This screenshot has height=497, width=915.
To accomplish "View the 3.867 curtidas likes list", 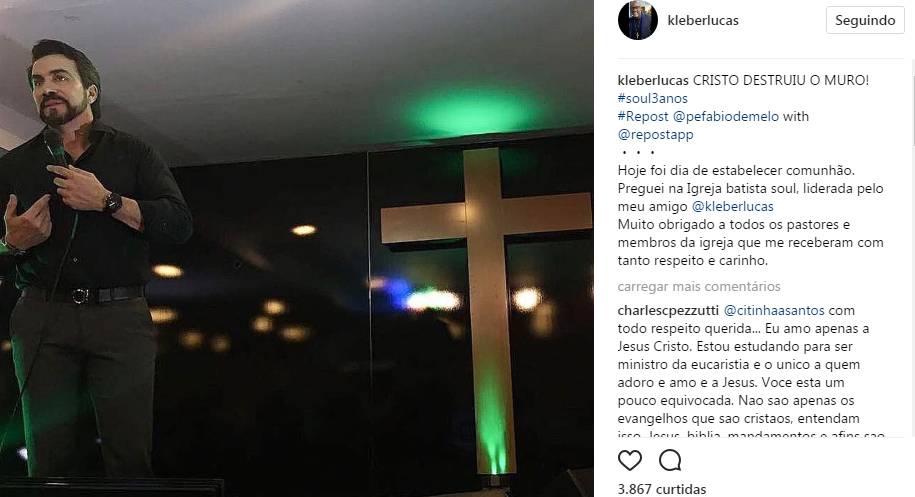I will 662,489.
